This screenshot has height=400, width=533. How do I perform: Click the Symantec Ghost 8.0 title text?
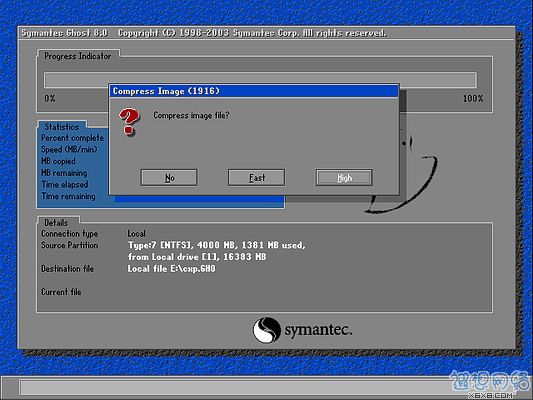(x=64, y=33)
